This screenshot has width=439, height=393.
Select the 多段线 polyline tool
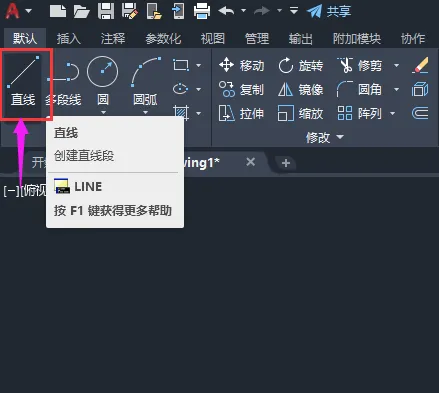[63, 81]
